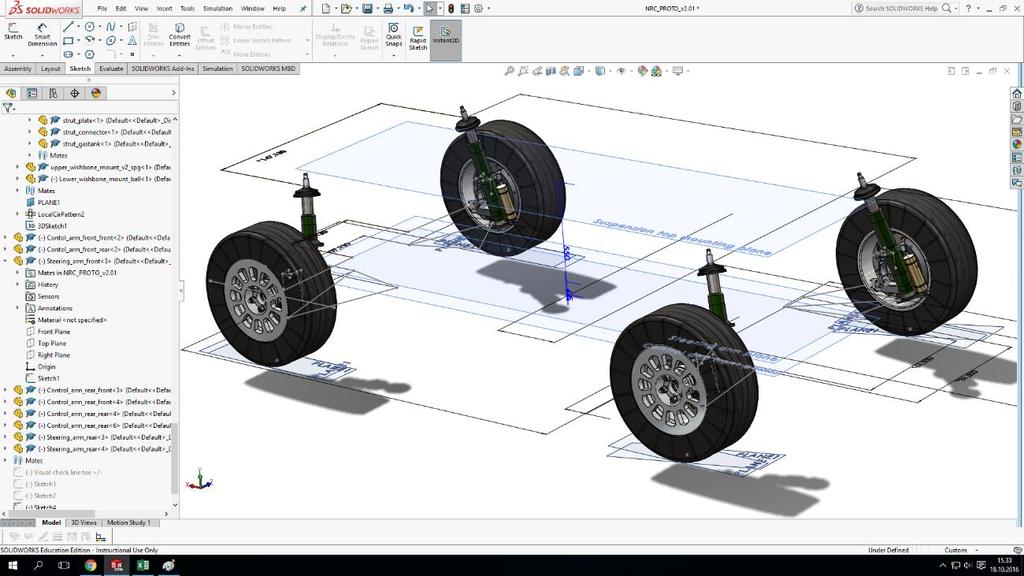Image resolution: width=1024 pixels, height=576 pixels.
Task: Click the Open document icon
Action: point(346,8)
